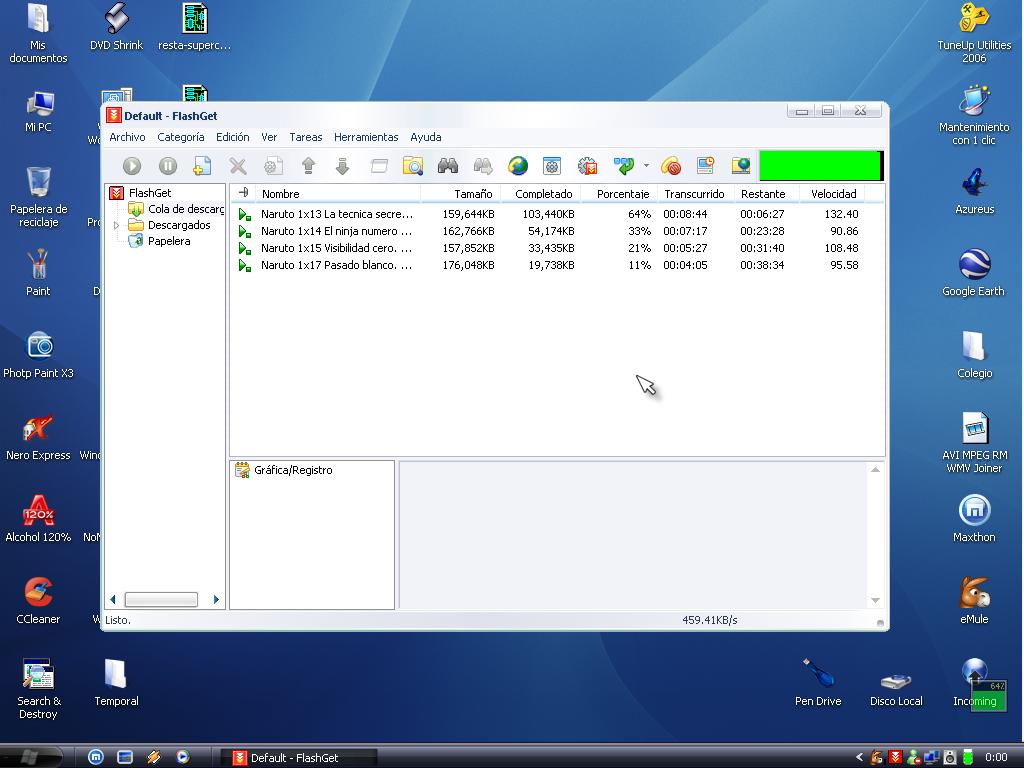Click Default - FlashGet taskbar button
This screenshot has height=768, width=1024.
coord(298,758)
